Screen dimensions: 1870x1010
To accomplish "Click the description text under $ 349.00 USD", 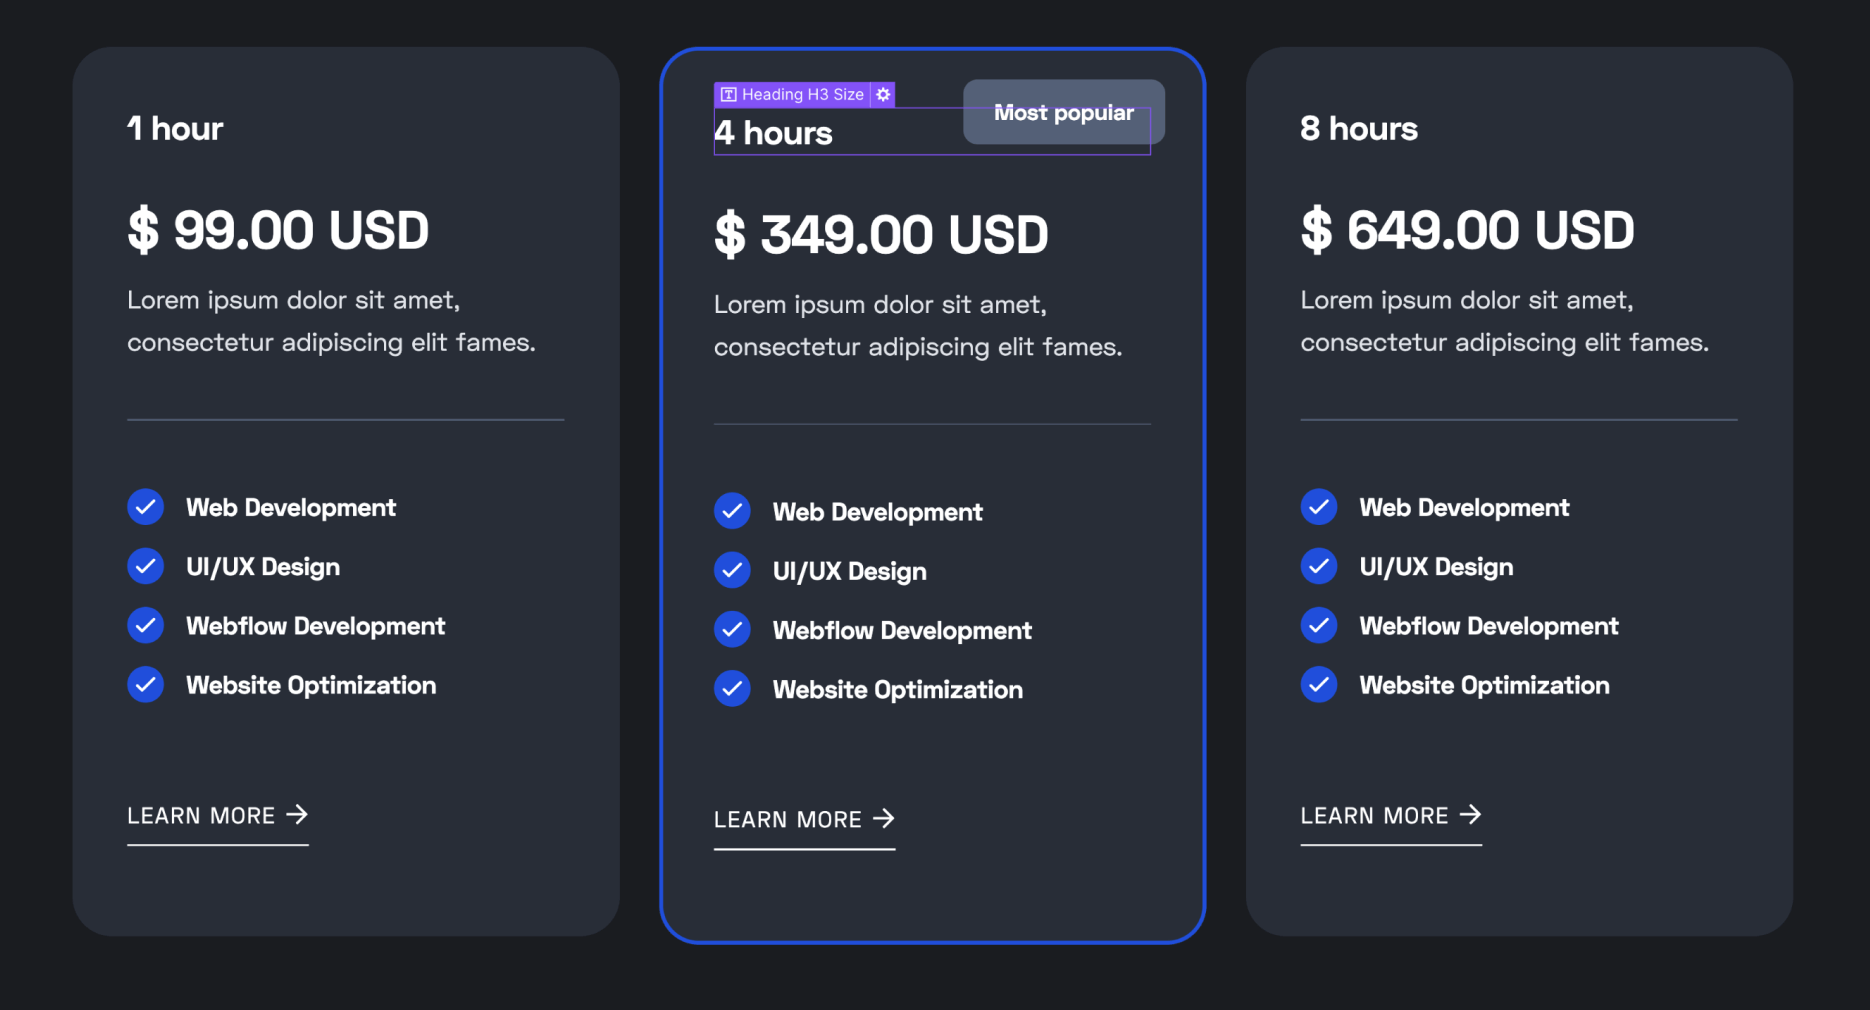I will [x=917, y=325].
